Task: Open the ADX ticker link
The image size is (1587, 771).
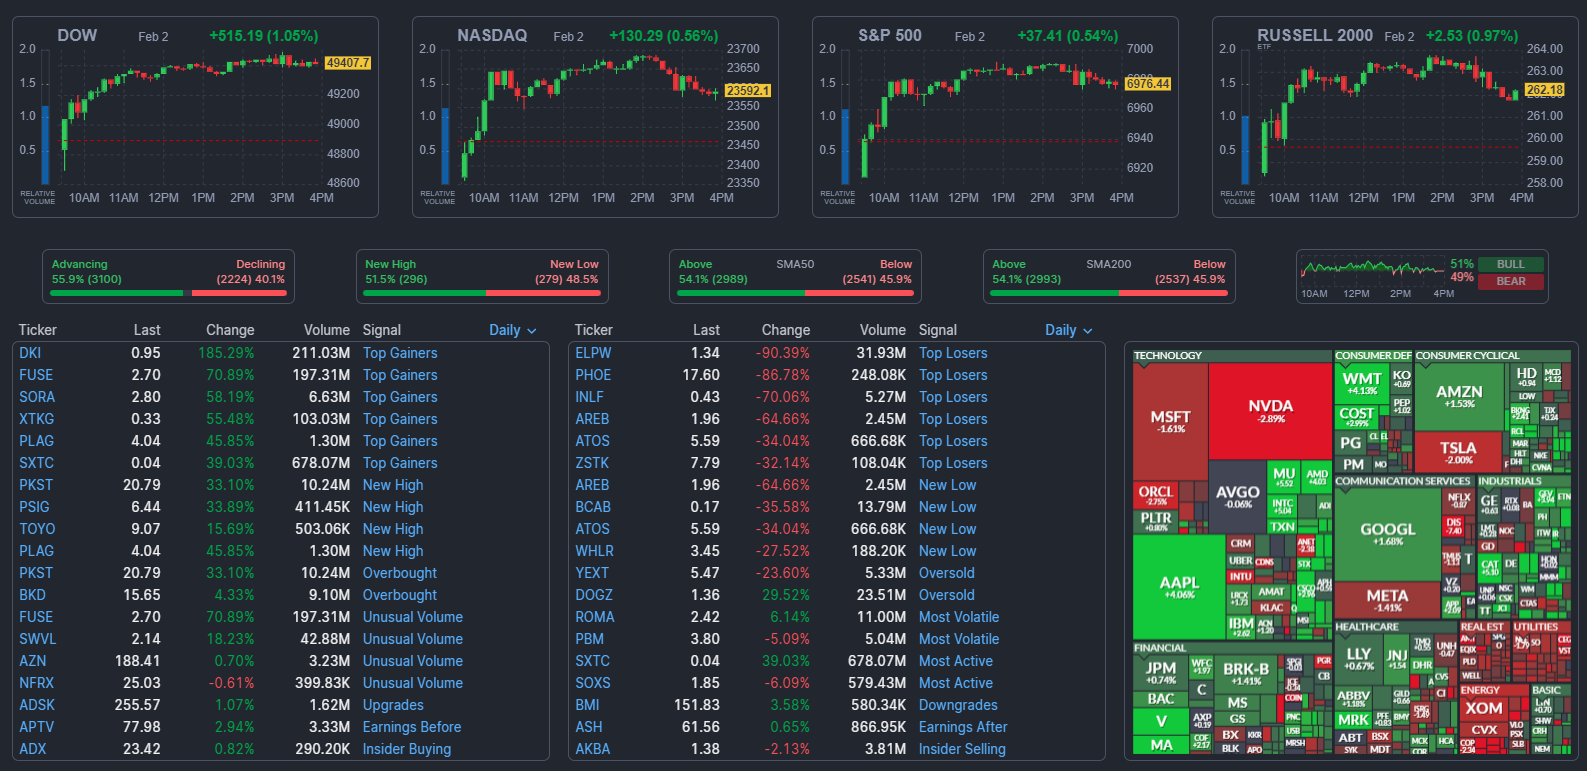Action: [x=33, y=749]
